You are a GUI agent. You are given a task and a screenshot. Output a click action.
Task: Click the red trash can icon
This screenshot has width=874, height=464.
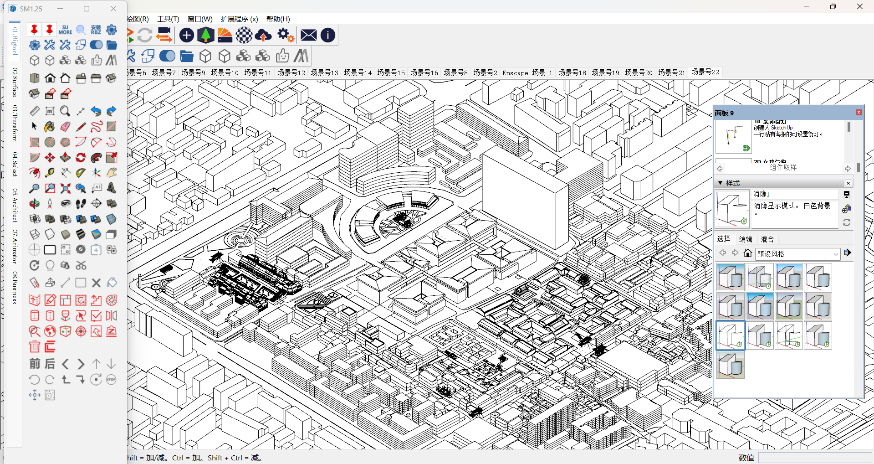(35, 347)
